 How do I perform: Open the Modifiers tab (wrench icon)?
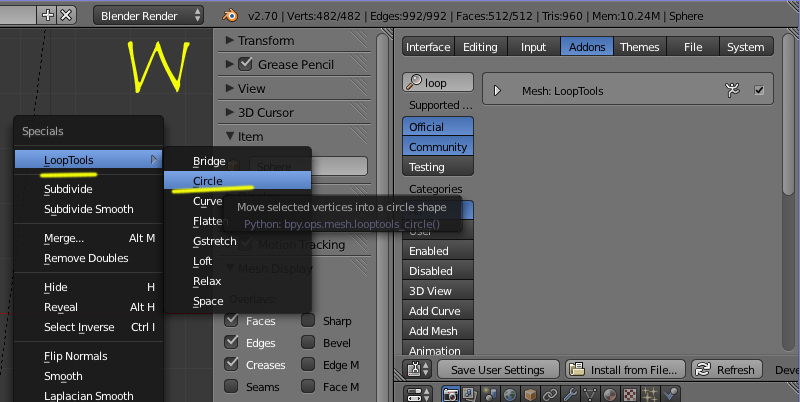tap(570, 394)
